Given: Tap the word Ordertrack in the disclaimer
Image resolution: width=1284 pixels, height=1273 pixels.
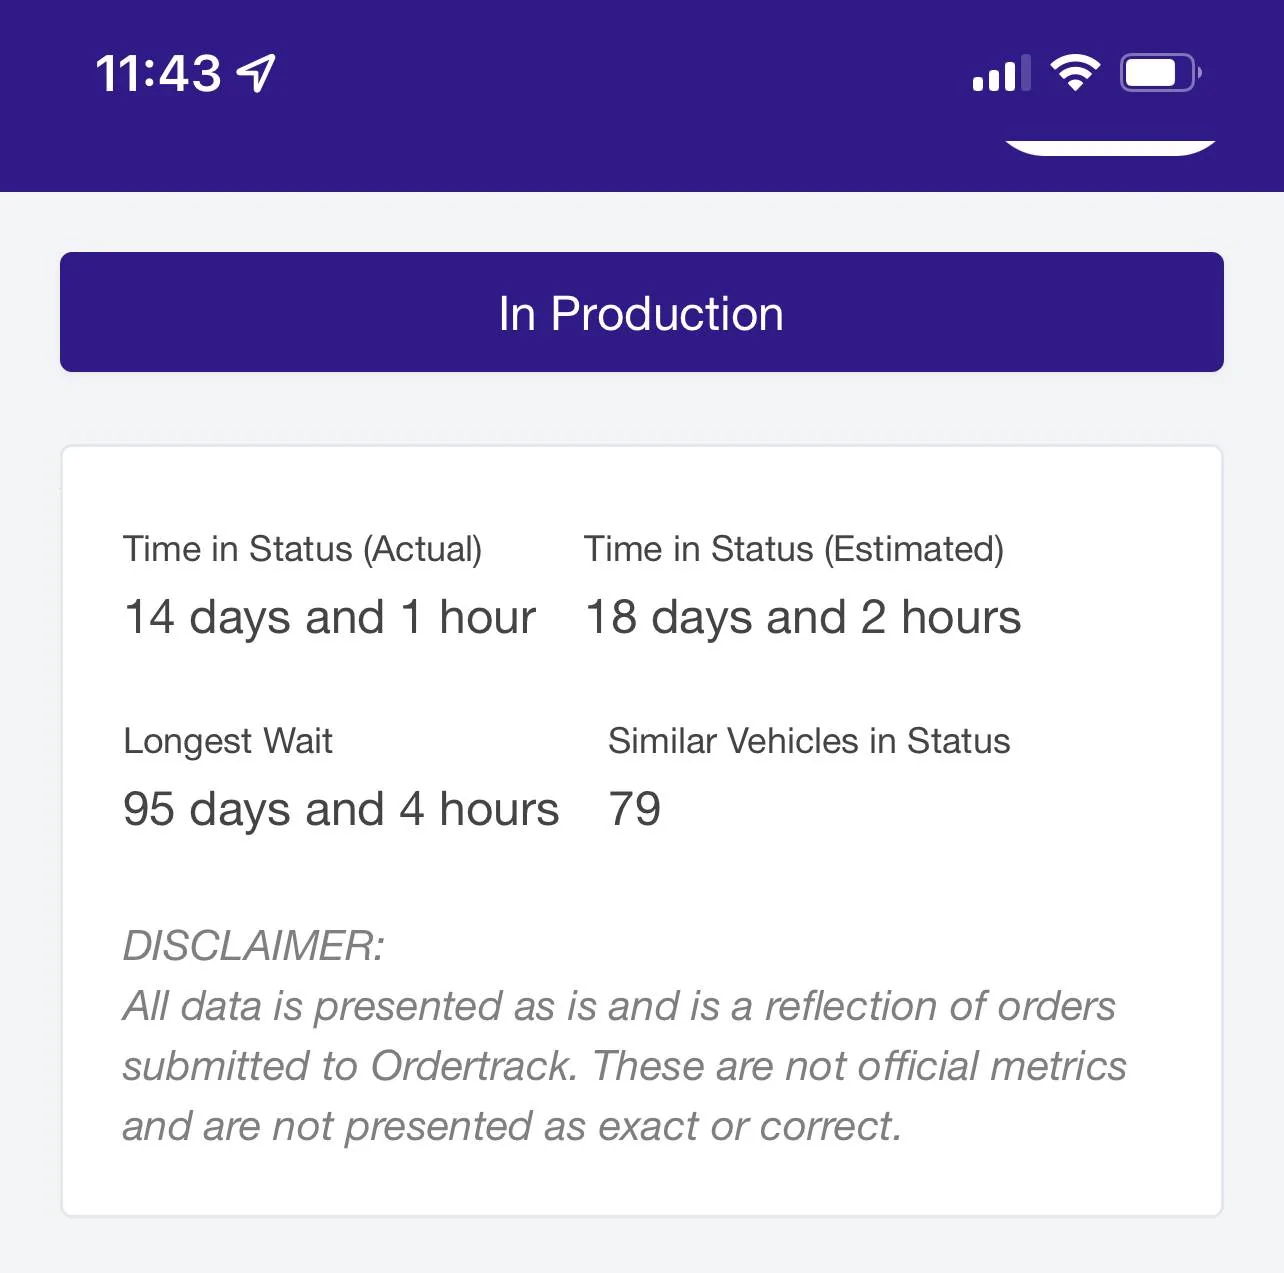Looking at the screenshot, I should (473, 1066).
